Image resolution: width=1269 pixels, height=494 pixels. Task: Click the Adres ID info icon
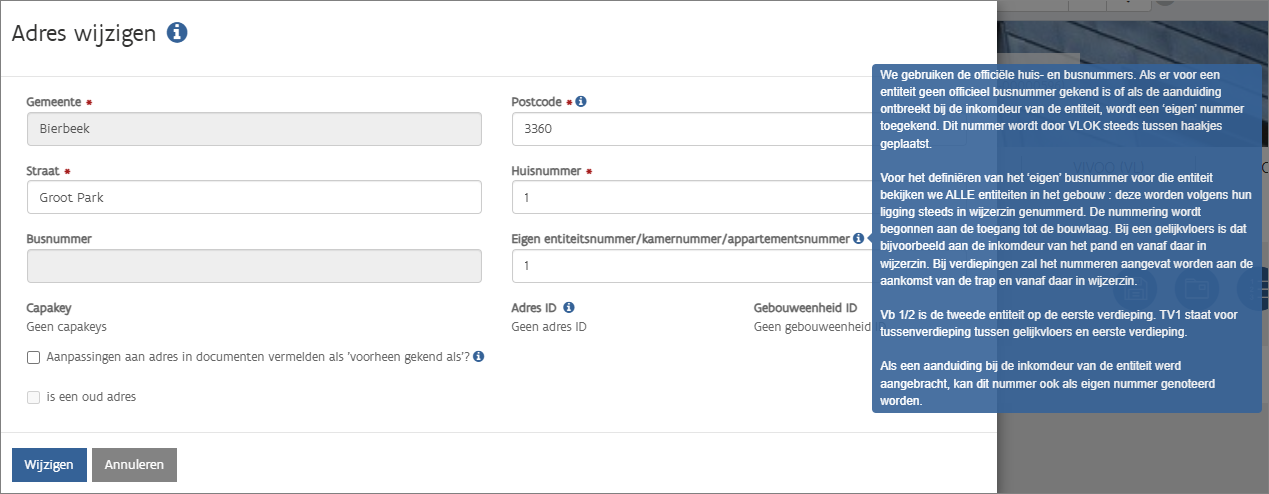(568, 308)
